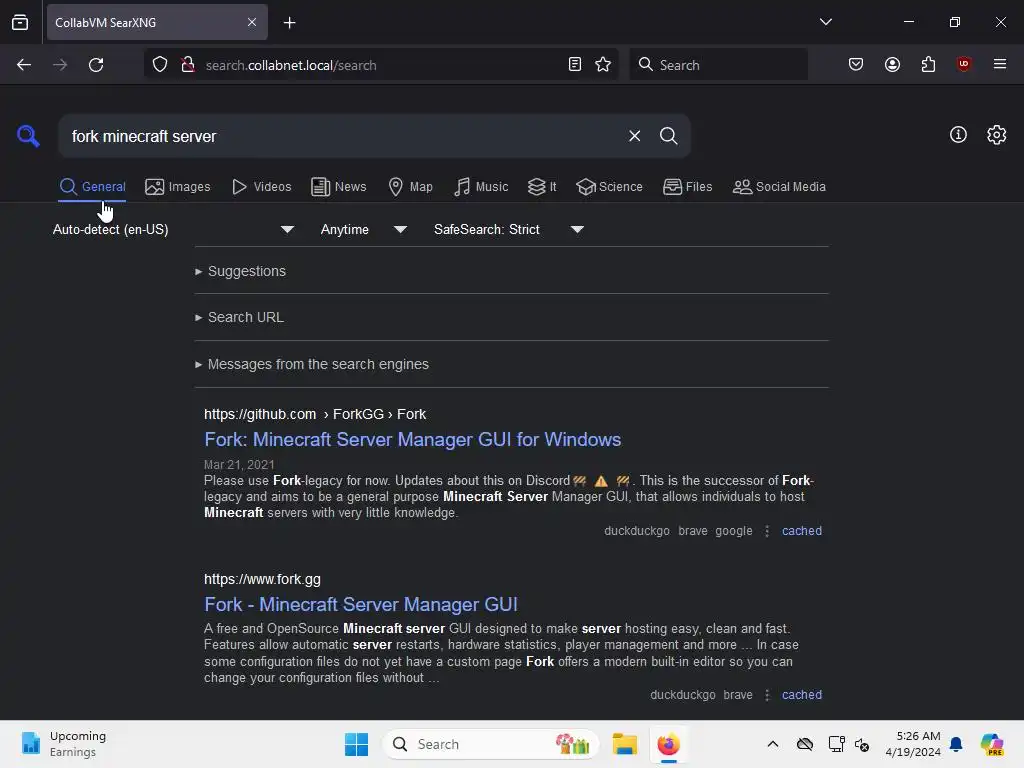Submit search with magnifier button in query box
Screen dimensions: 1024x768
(668, 136)
